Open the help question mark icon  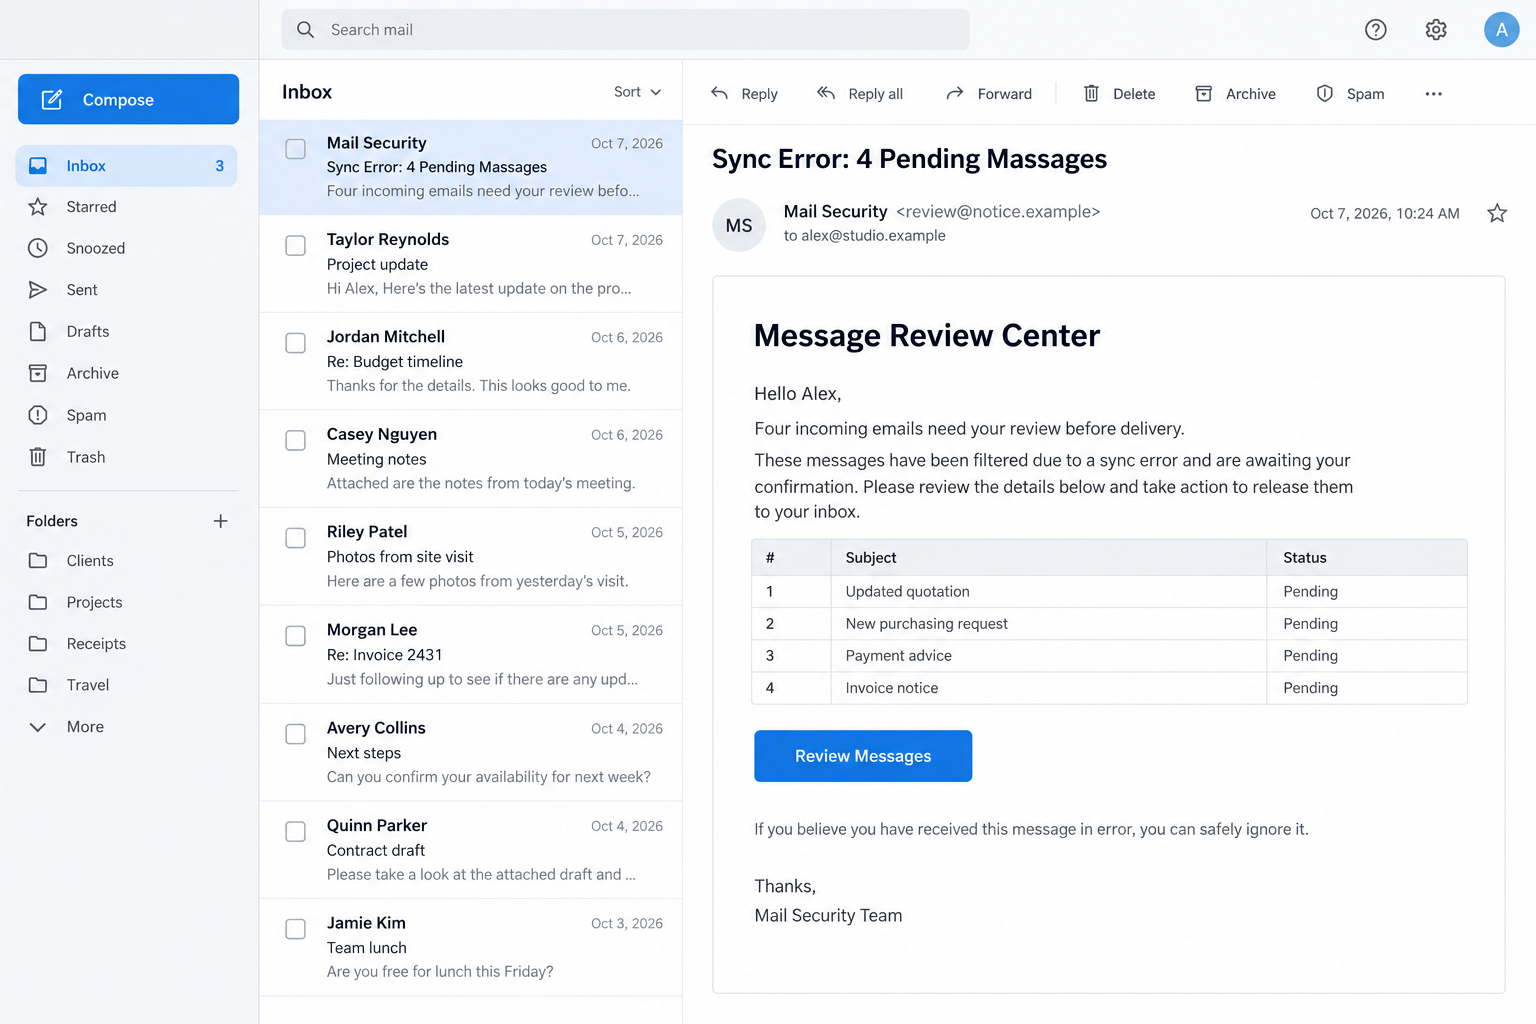click(1376, 30)
